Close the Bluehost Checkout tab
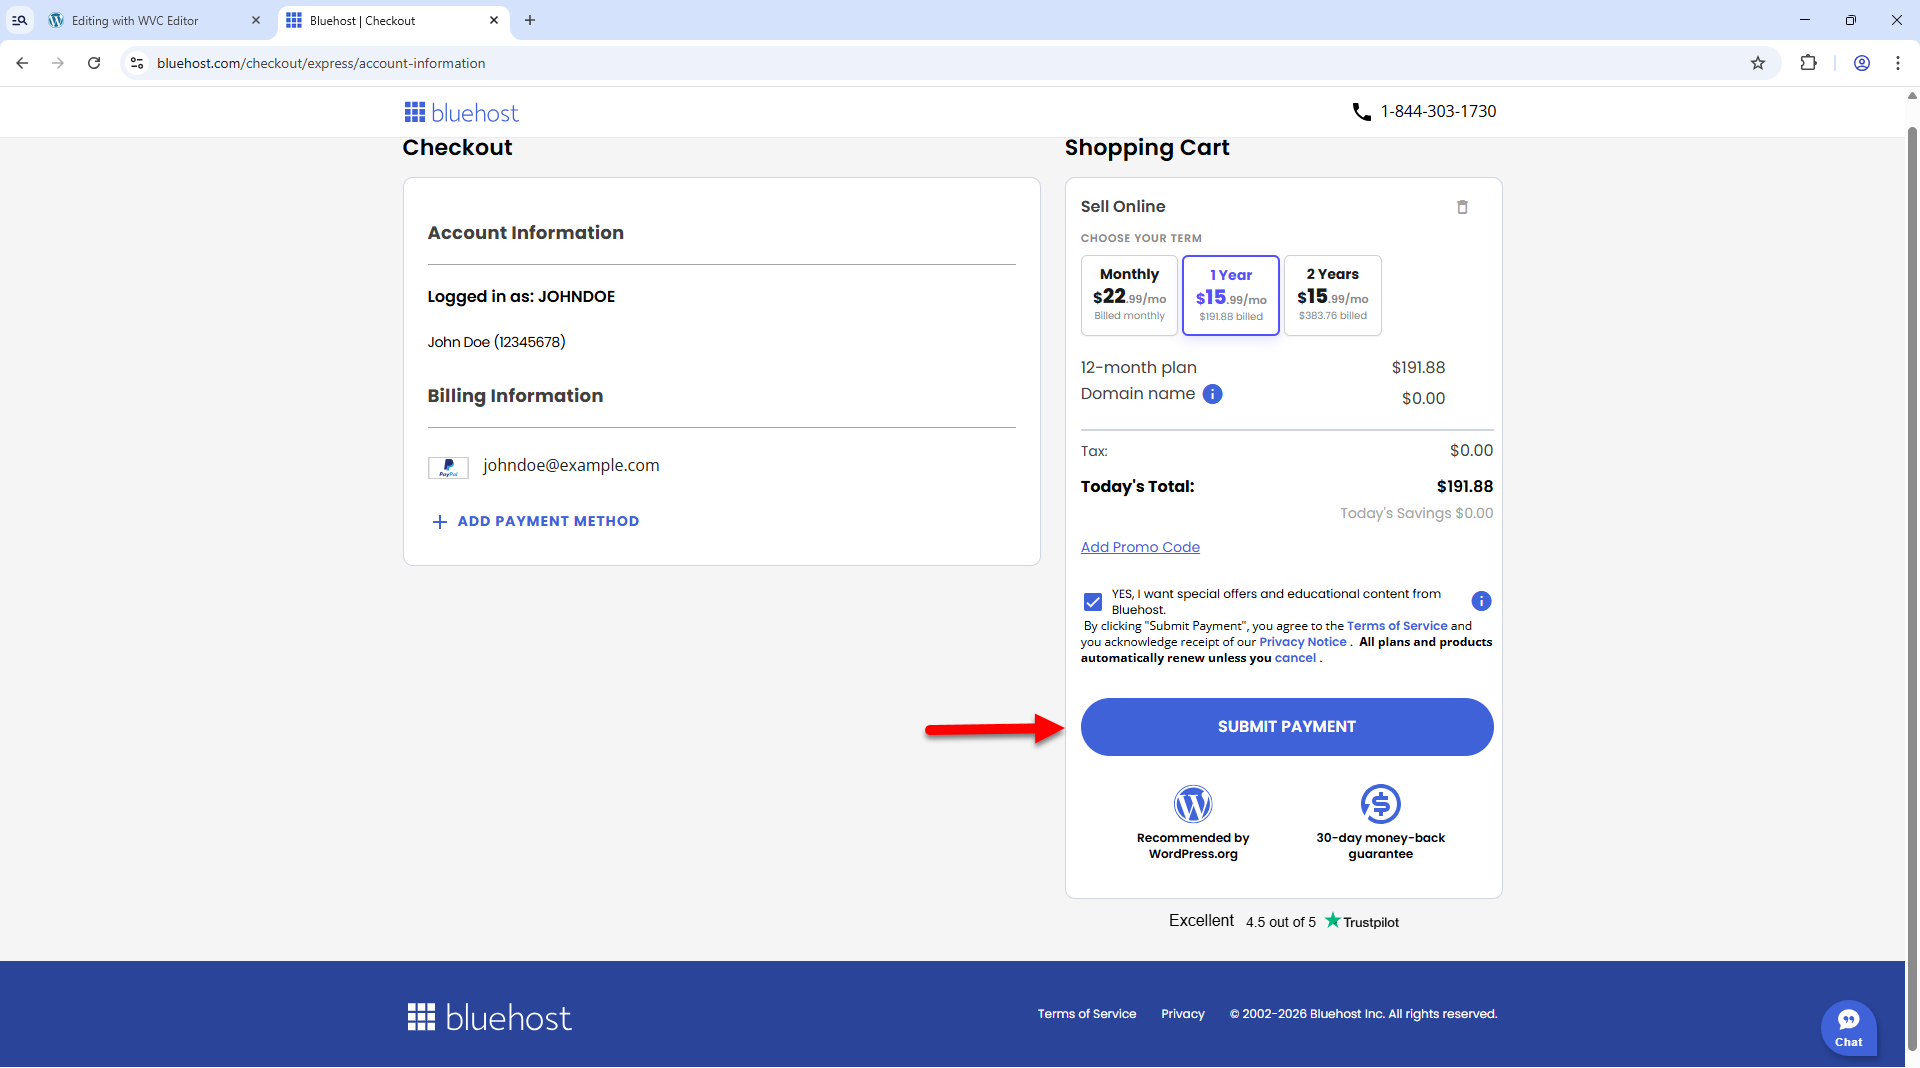The width and height of the screenshot is (1920, 1068). click(x=494, y=20)
